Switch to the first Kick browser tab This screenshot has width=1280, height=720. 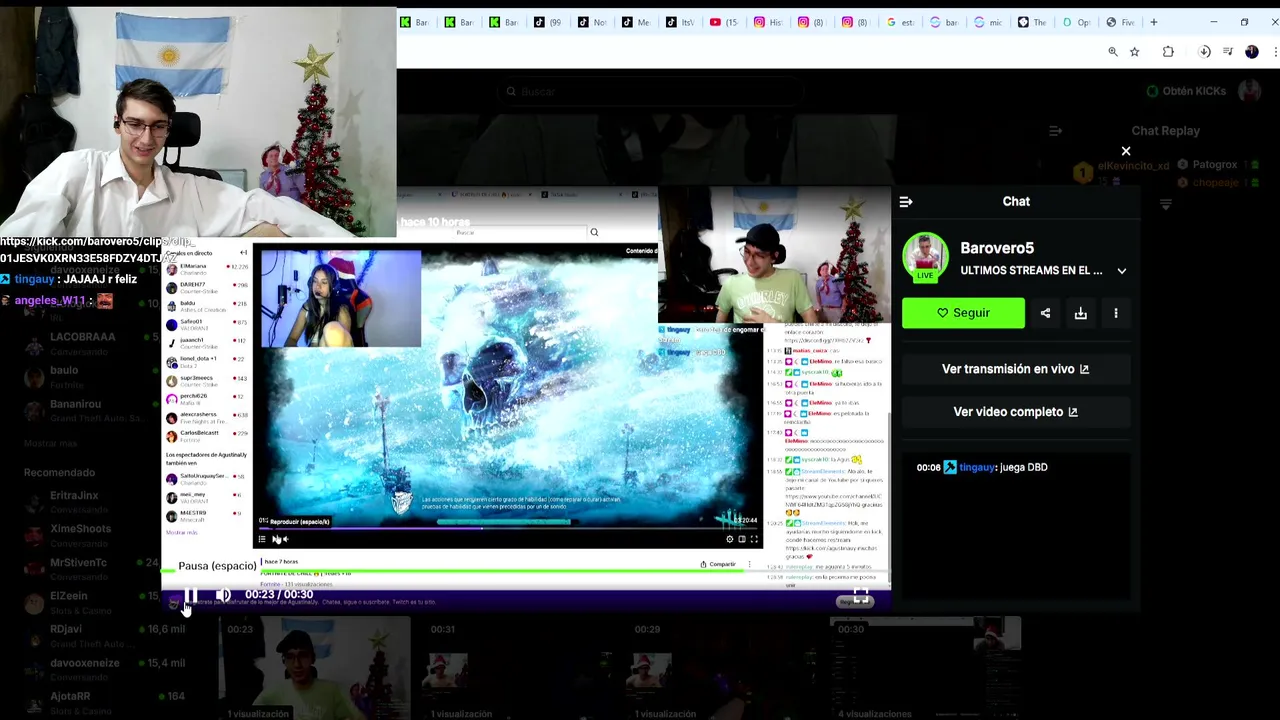click(414, 22)
